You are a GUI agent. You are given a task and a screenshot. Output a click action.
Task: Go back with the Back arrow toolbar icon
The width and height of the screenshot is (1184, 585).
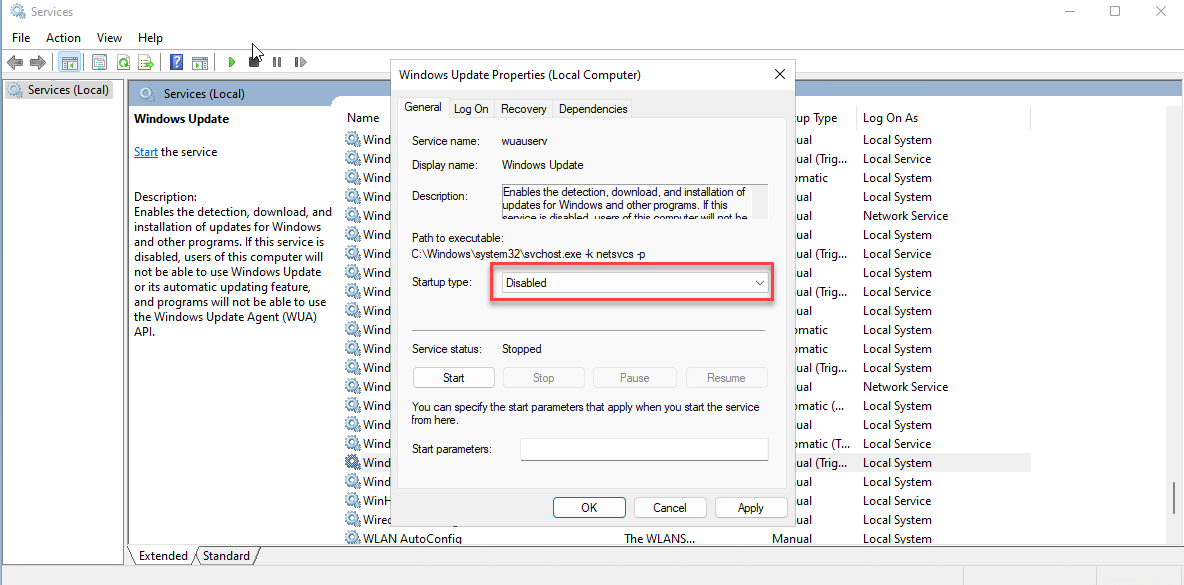[14, 62]
